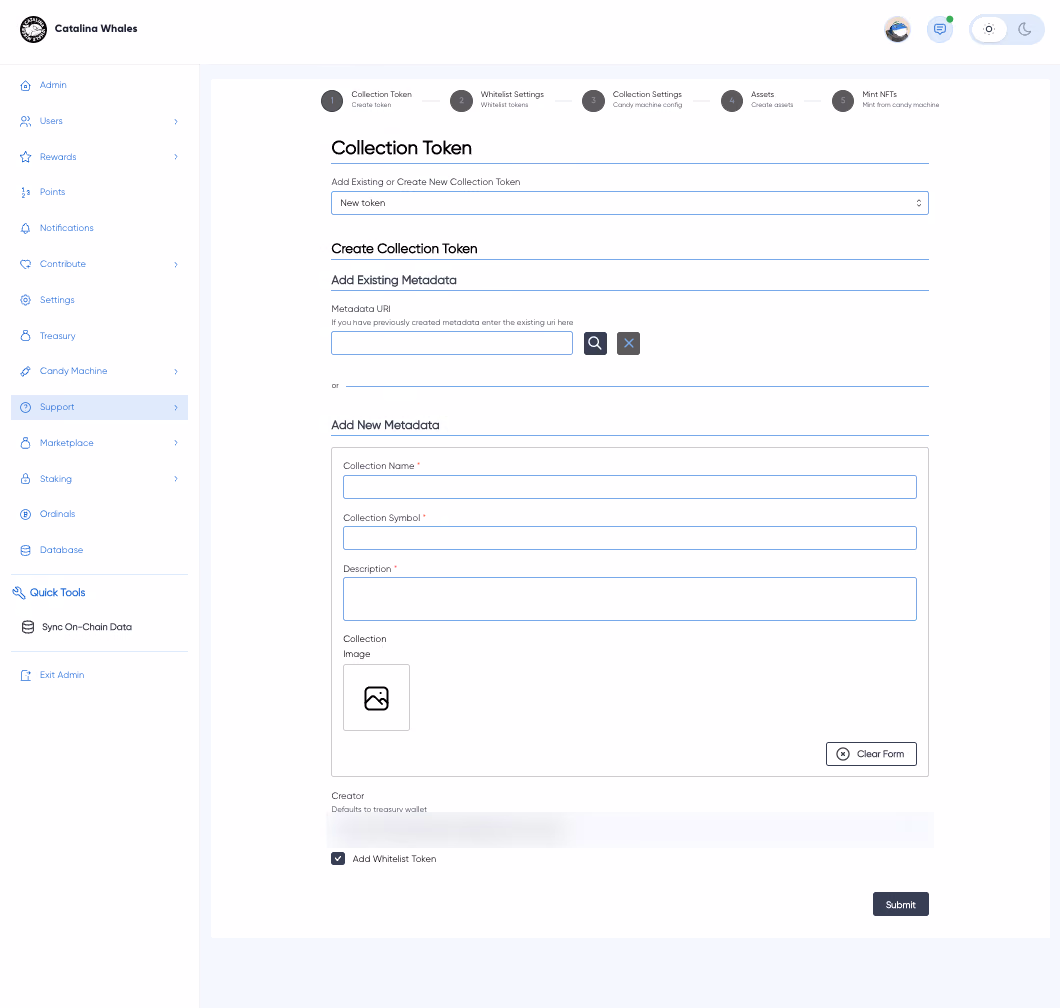Switch to light mode sun icon

(x=988, y=29)
